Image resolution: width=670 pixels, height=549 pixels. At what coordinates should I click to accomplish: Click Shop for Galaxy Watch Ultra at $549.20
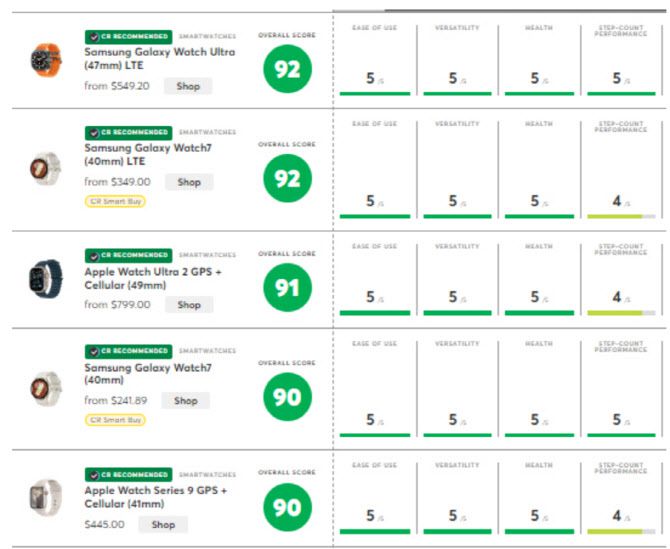click(189, 86)
